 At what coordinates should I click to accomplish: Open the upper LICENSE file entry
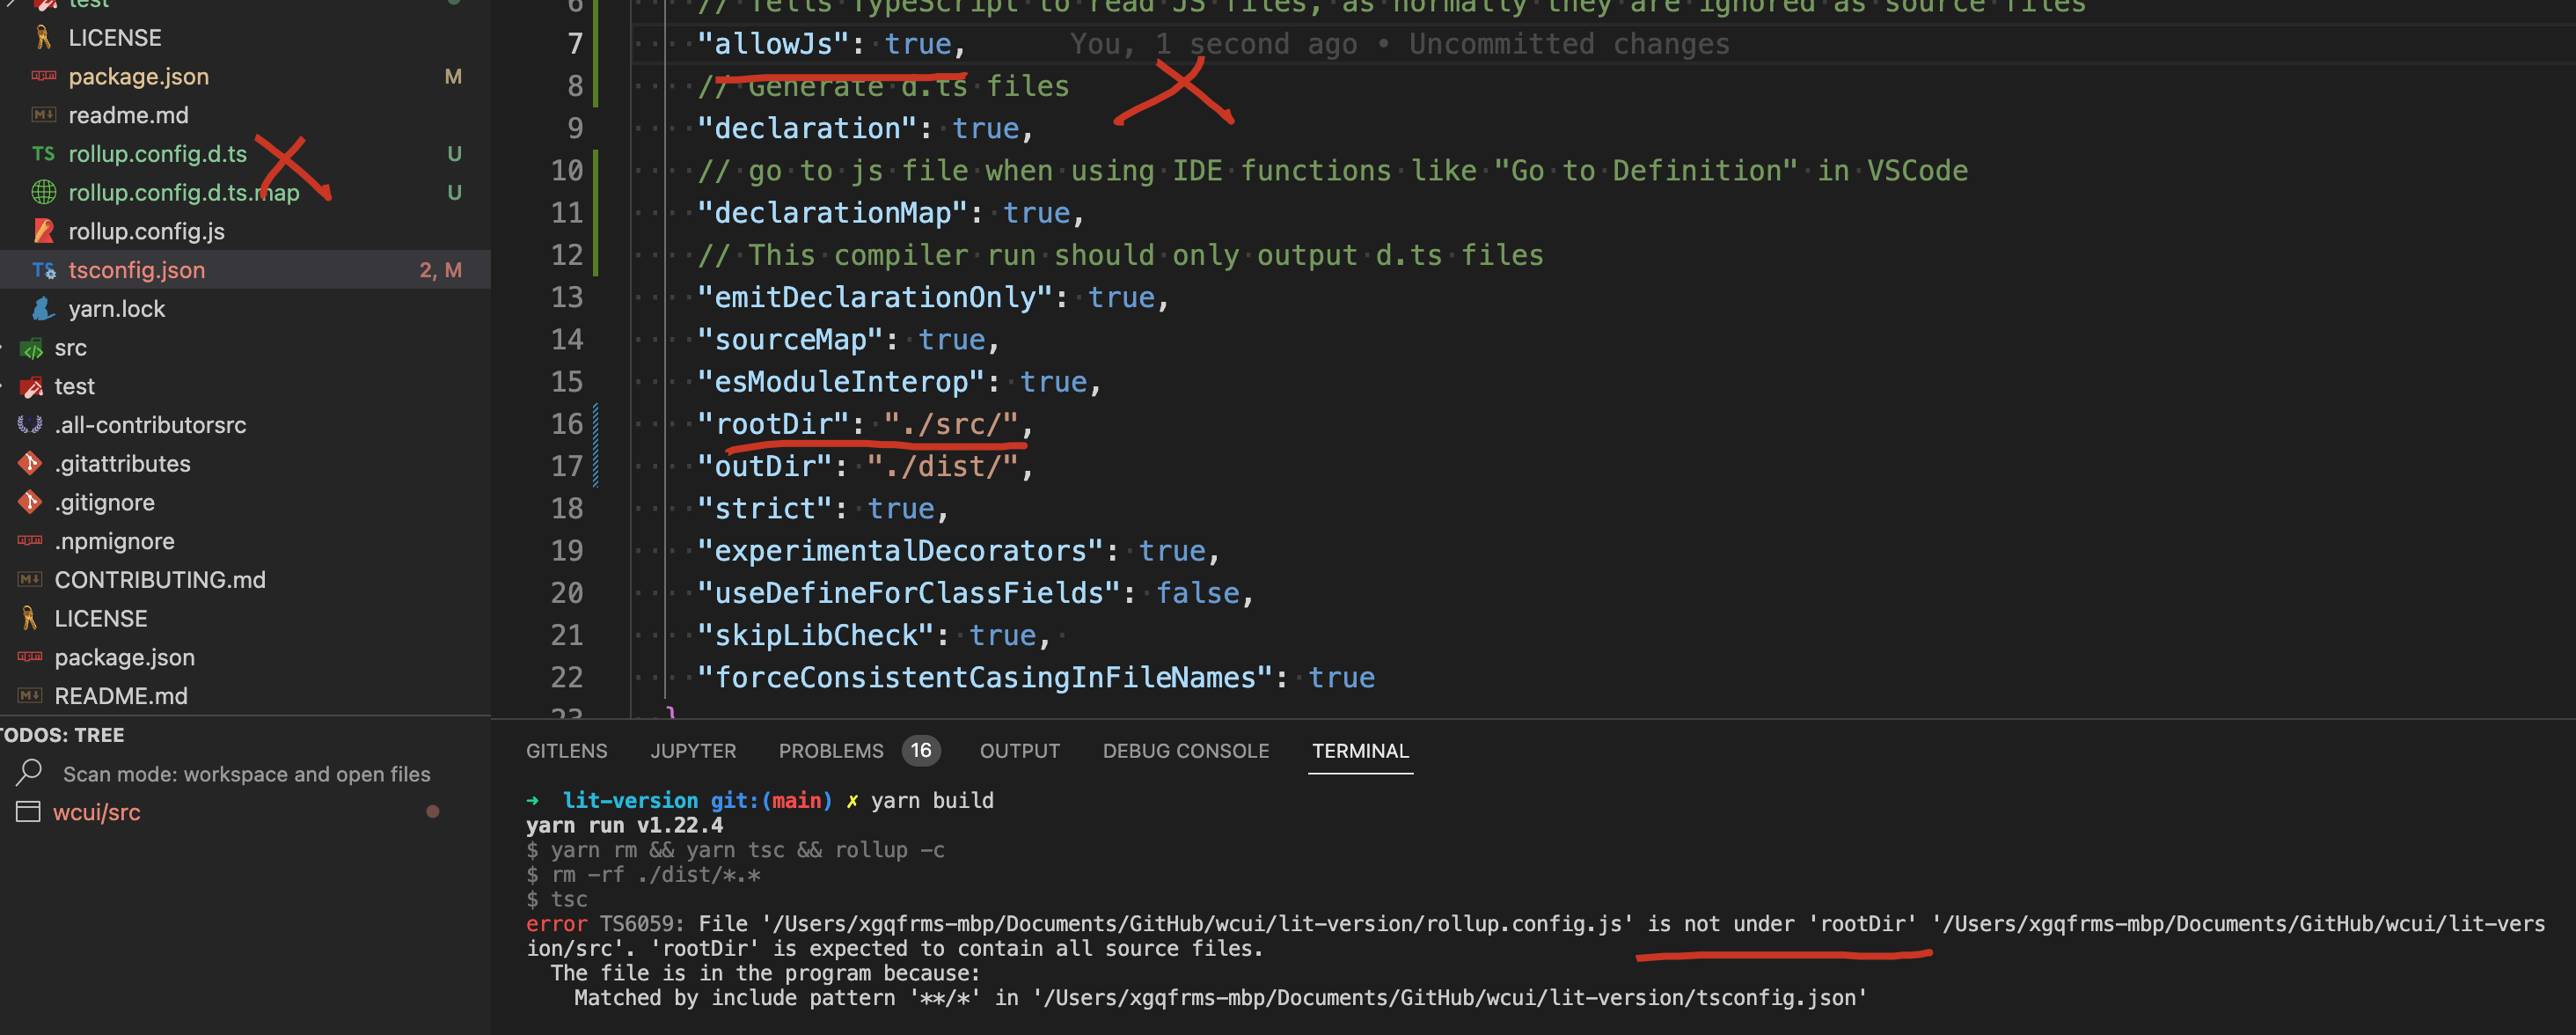[x=114, y=38]
